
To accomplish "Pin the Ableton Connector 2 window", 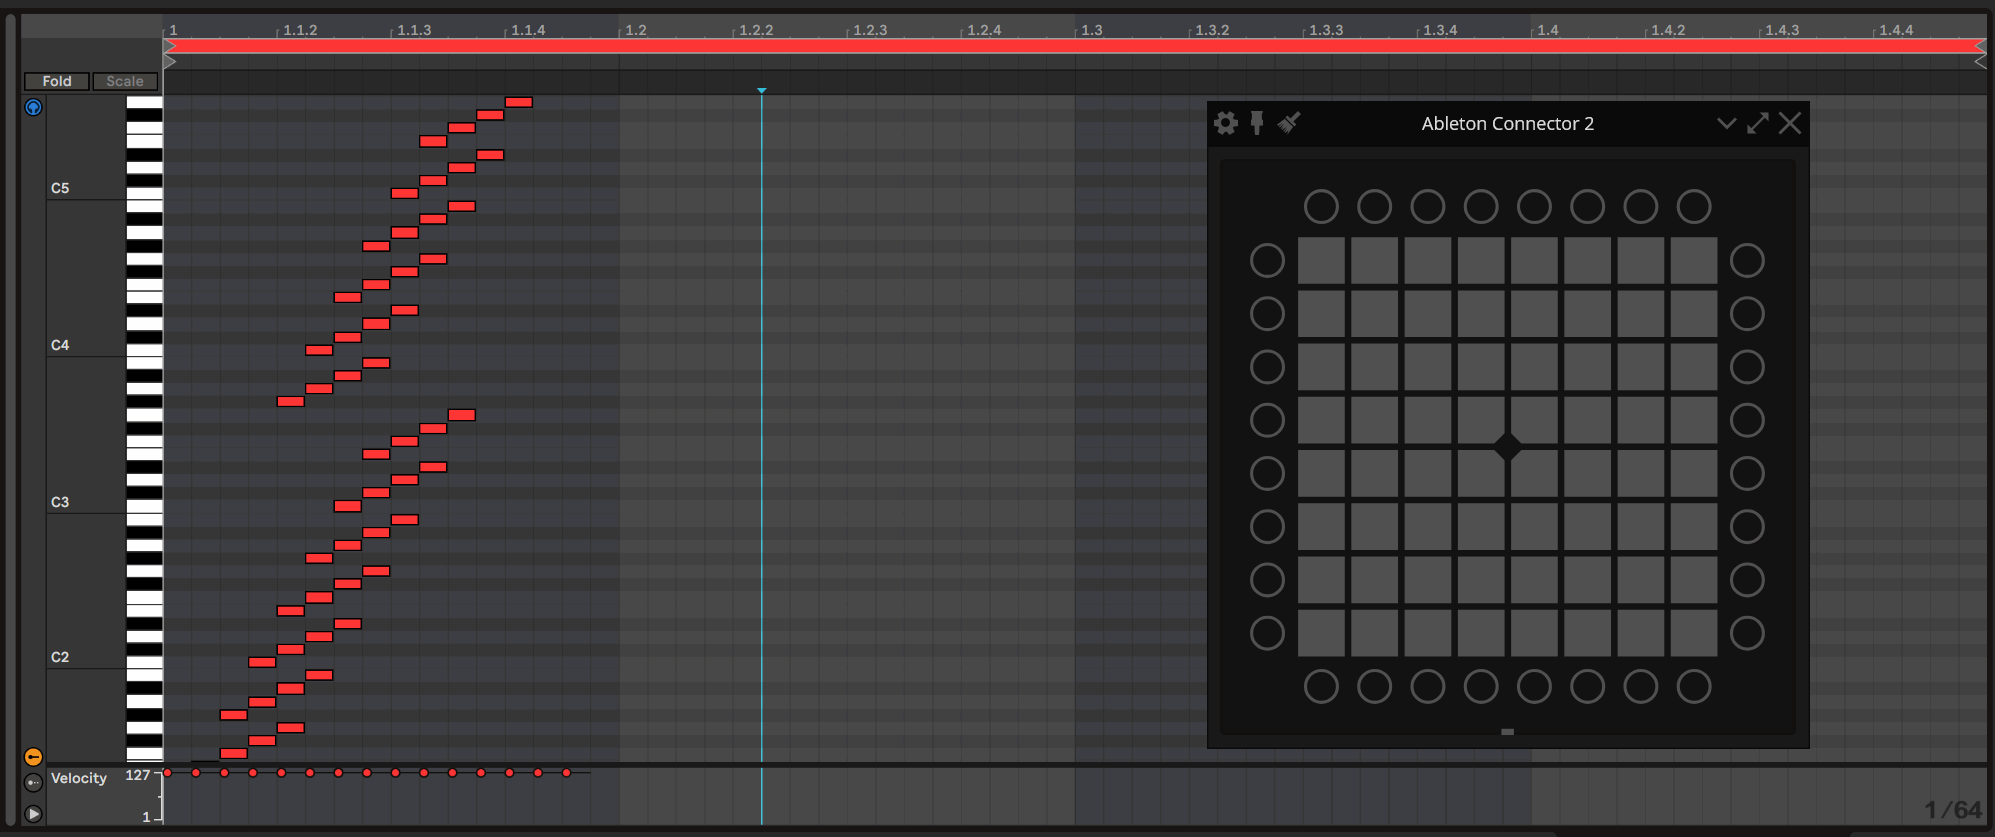I will [1257, 123].
